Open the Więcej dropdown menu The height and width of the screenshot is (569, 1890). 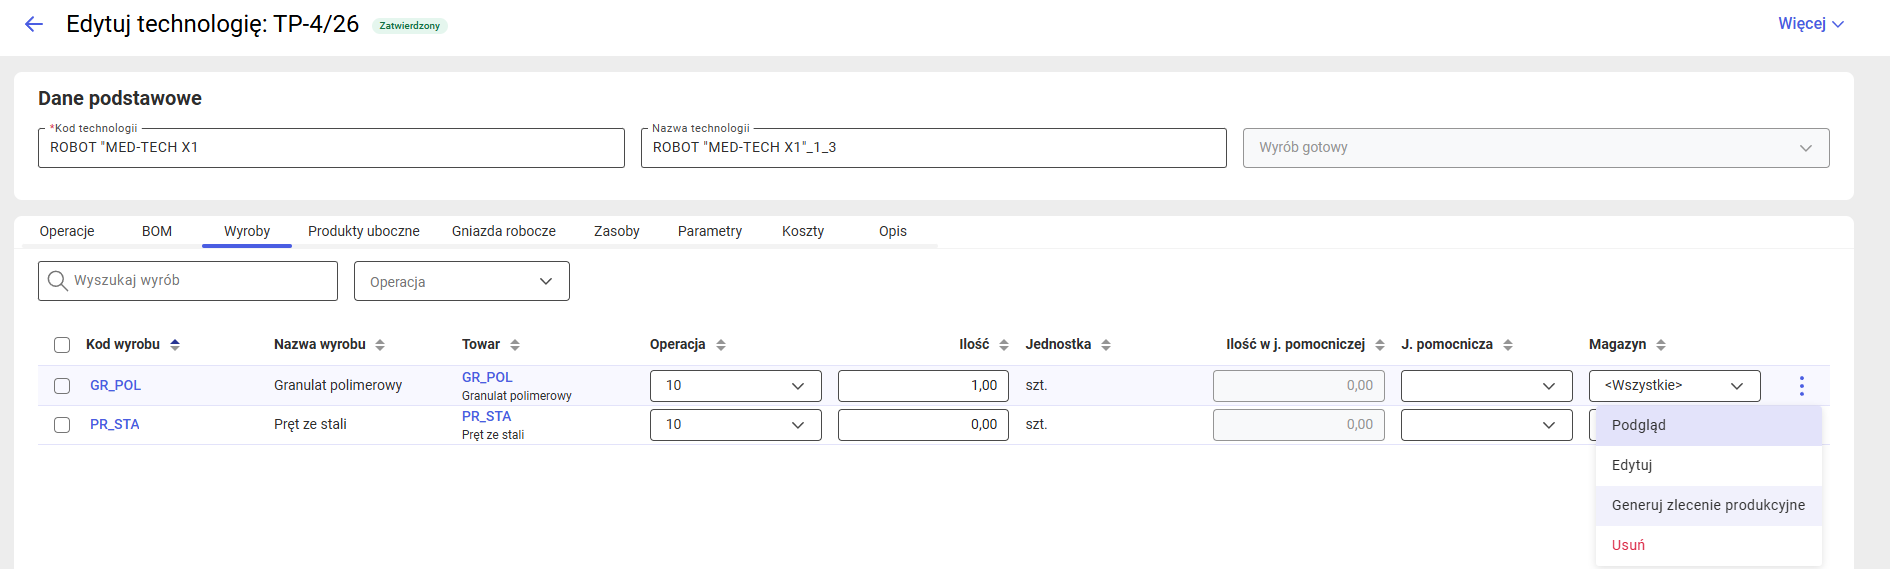tap(1810, 24)
